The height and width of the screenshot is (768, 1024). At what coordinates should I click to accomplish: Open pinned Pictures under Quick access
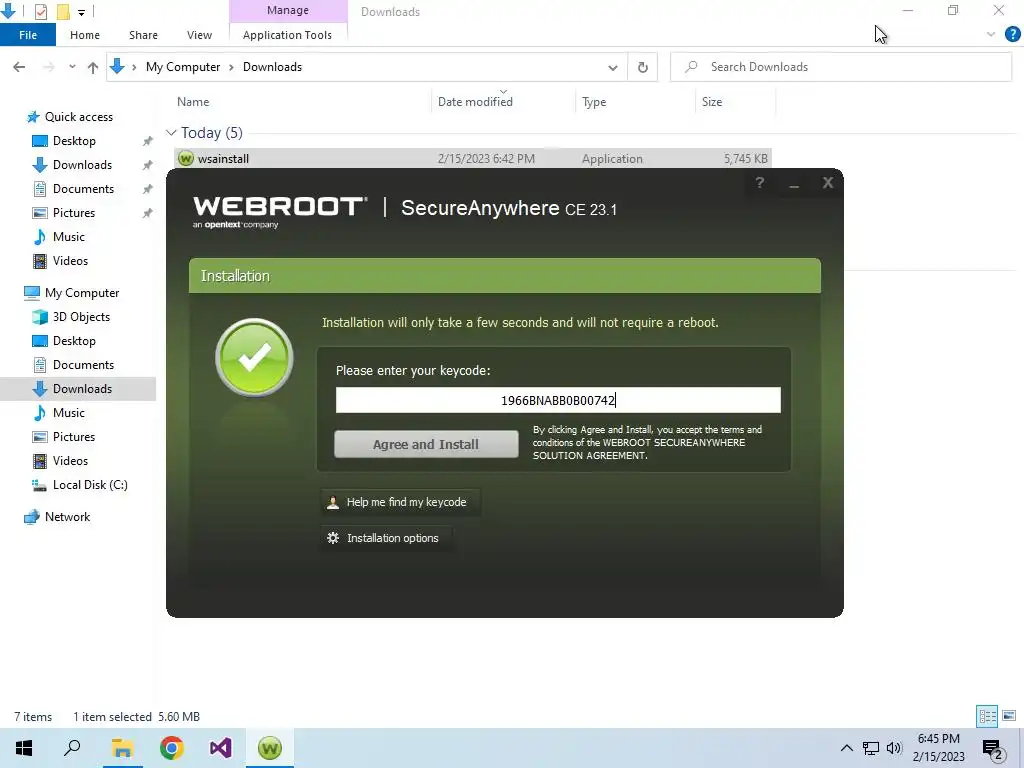click(74, 213)
